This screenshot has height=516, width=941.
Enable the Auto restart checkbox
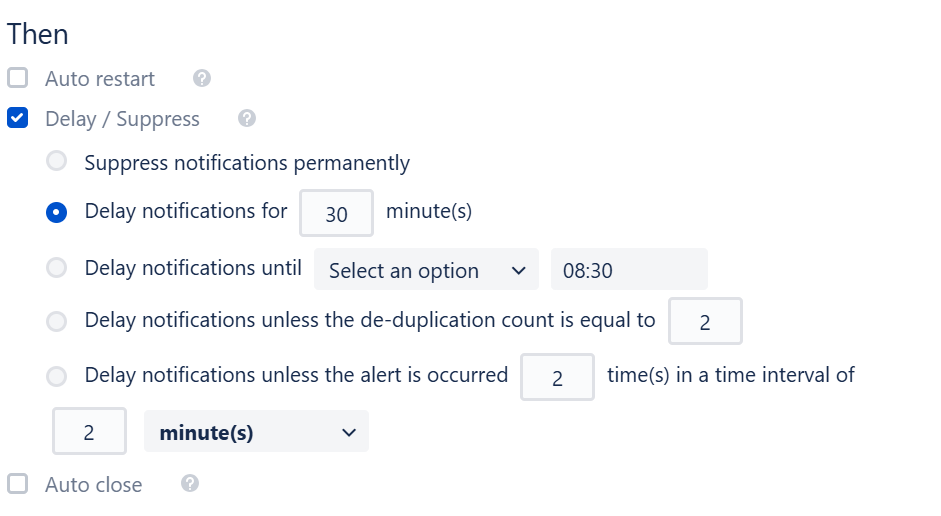[x=17, y=78]
